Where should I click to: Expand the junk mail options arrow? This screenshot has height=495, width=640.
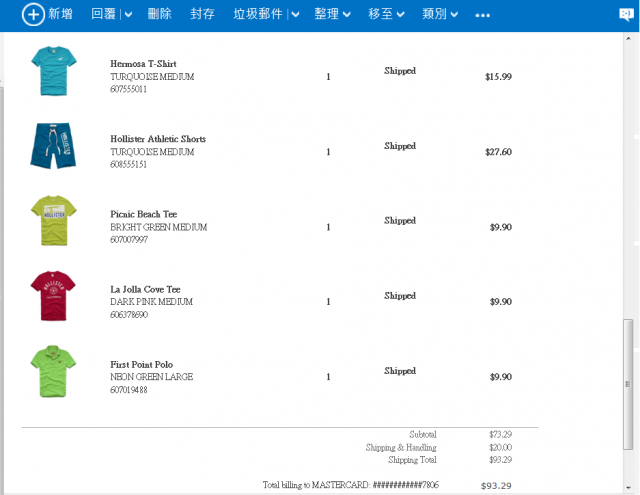pos(296,15)
